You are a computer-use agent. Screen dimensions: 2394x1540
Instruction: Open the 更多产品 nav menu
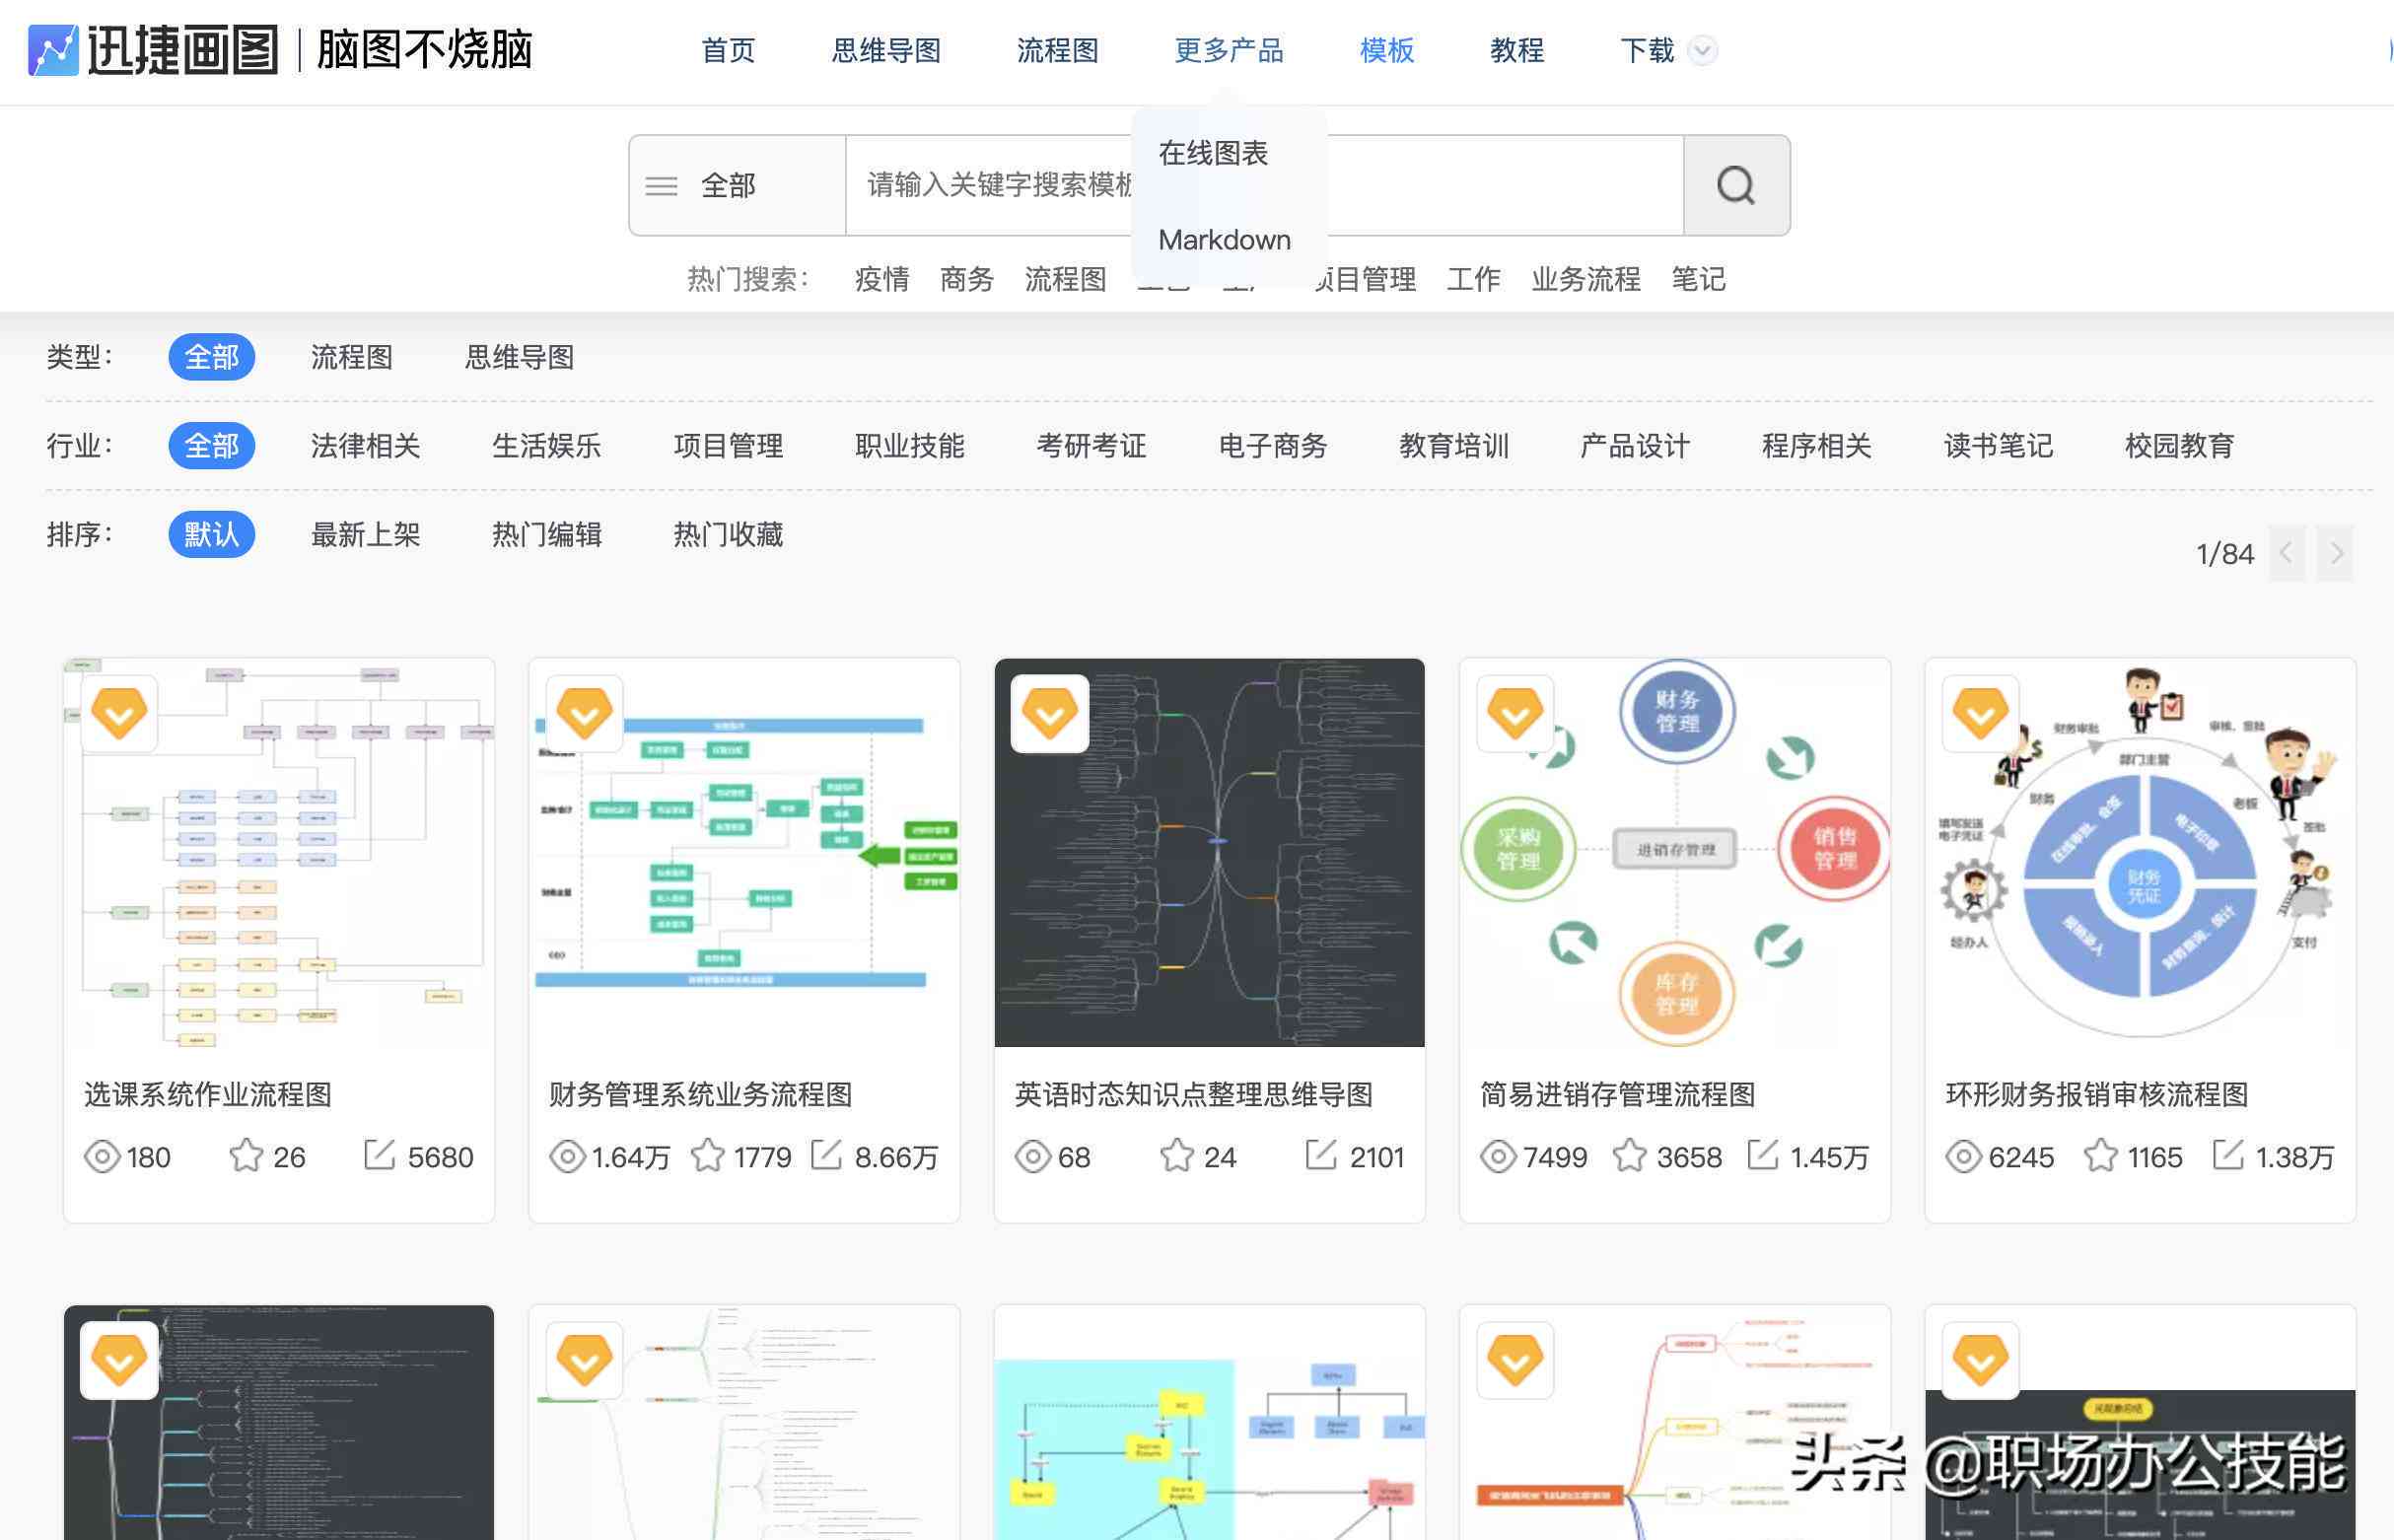pyautogui.click(x=1229, y=50)
